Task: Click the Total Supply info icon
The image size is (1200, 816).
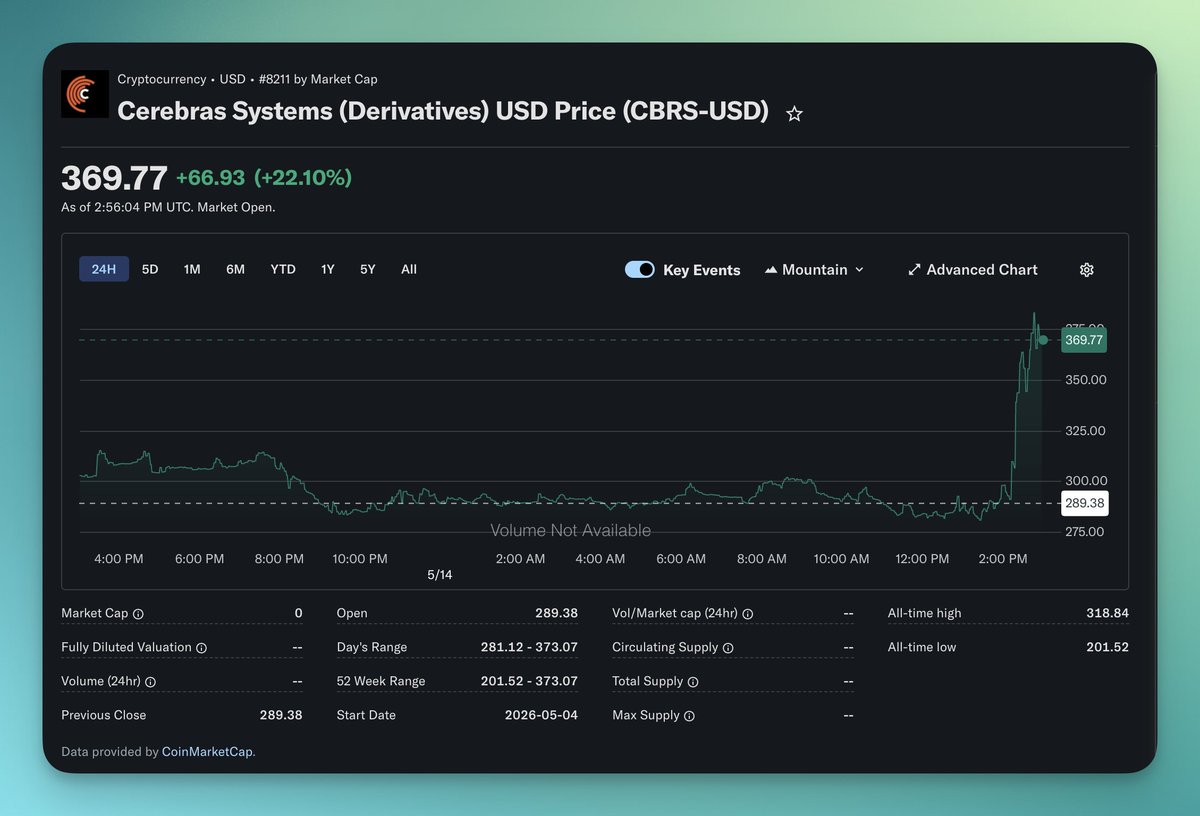Action: (x=693, y=682)
